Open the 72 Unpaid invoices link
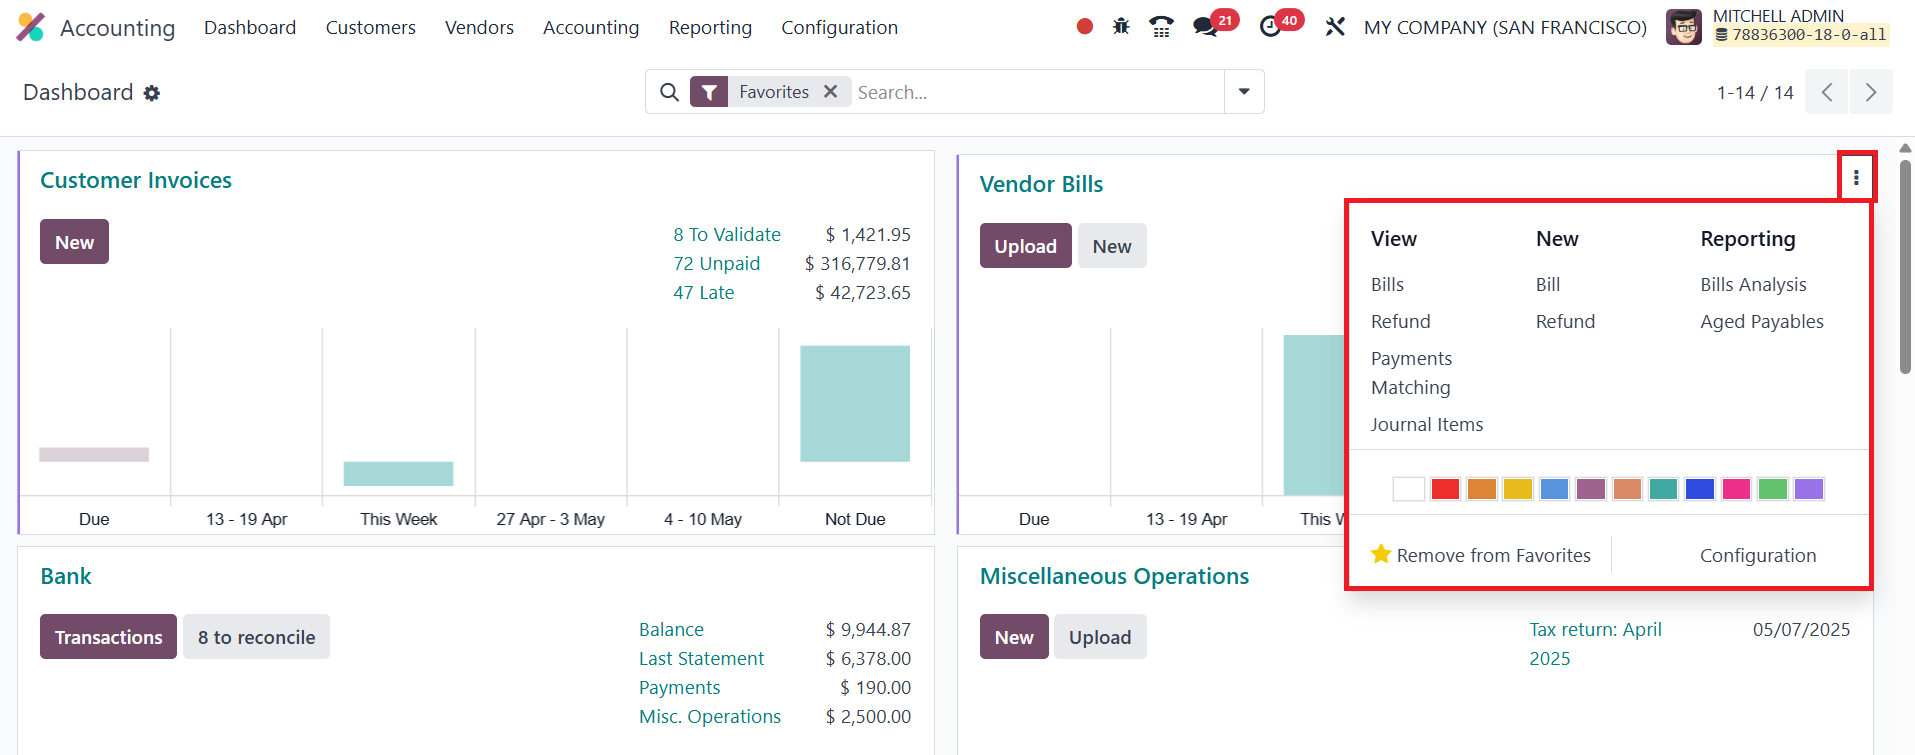Screen dimensions: 1915x755 [716, 263]
